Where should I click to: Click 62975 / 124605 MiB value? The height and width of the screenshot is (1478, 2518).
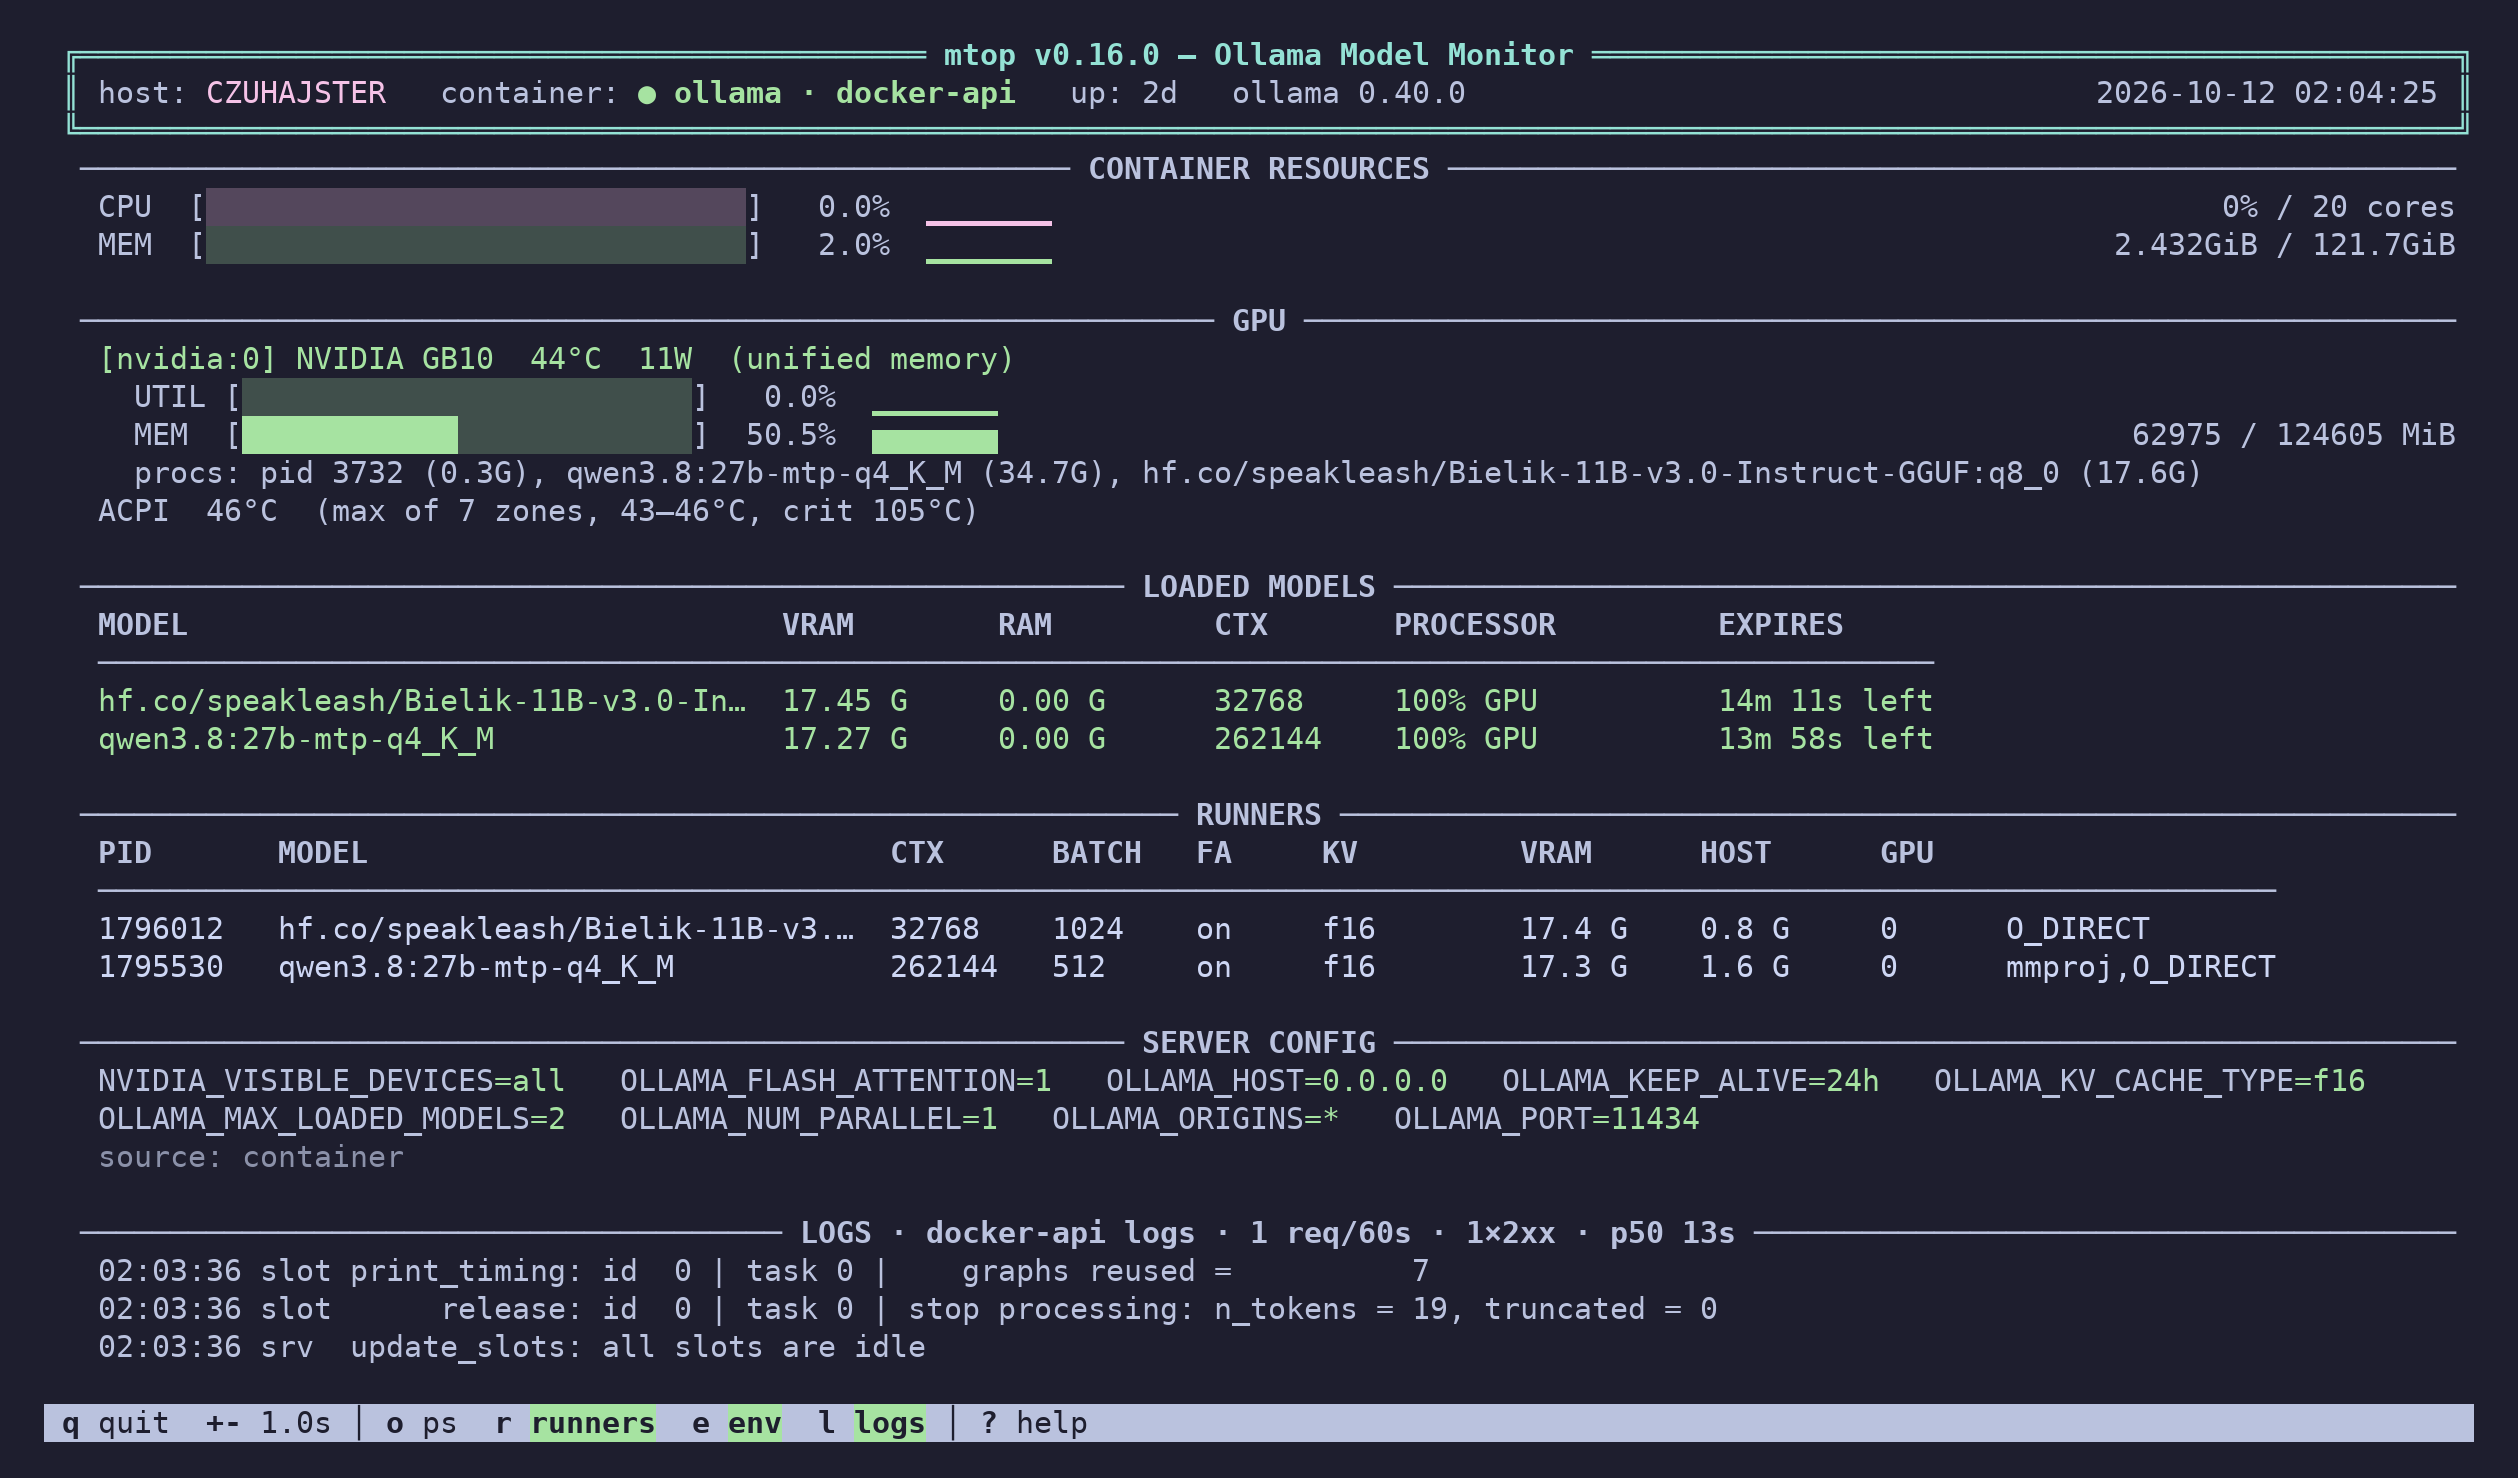point(2293,435)
